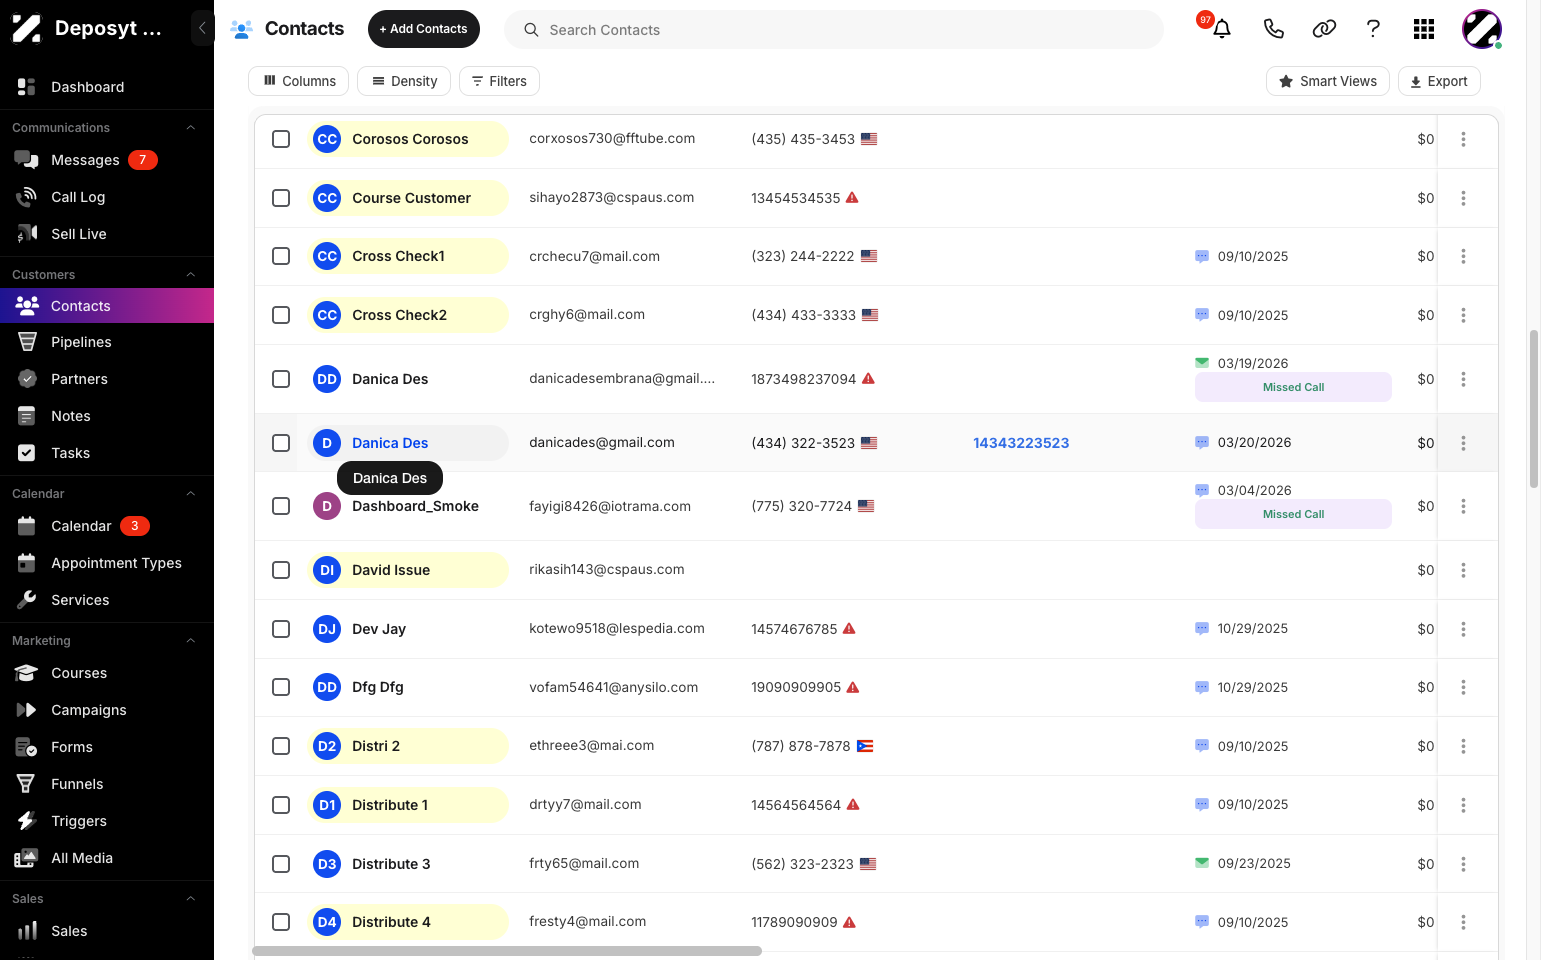
Task: Collapse the sidebar with the arrow button
Action: pyautogui.click(x=202, y=28)
